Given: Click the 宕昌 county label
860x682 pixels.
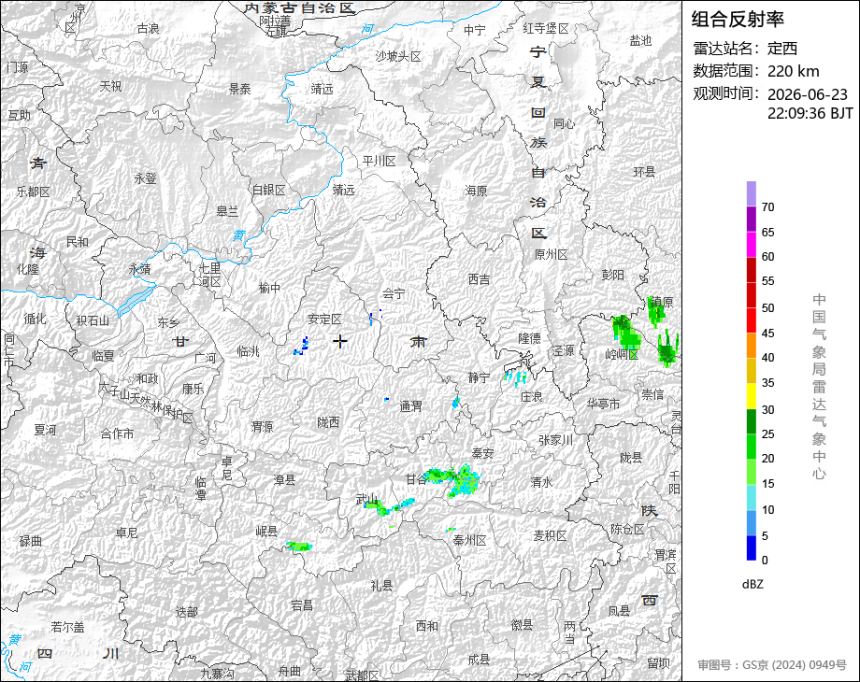Looking at the screenshot, I should click(x=302, y=605).
